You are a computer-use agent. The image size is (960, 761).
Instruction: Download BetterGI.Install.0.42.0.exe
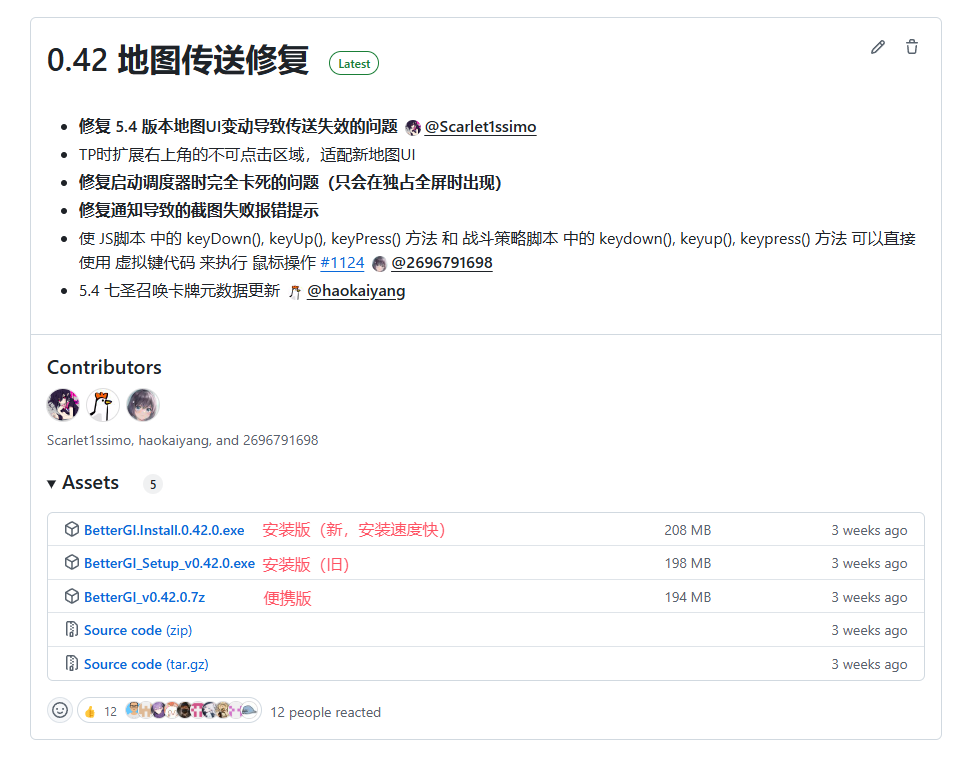(164, 530)
